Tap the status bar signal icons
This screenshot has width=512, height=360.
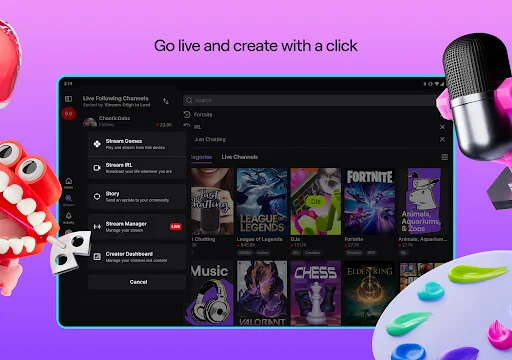point(434,84)
